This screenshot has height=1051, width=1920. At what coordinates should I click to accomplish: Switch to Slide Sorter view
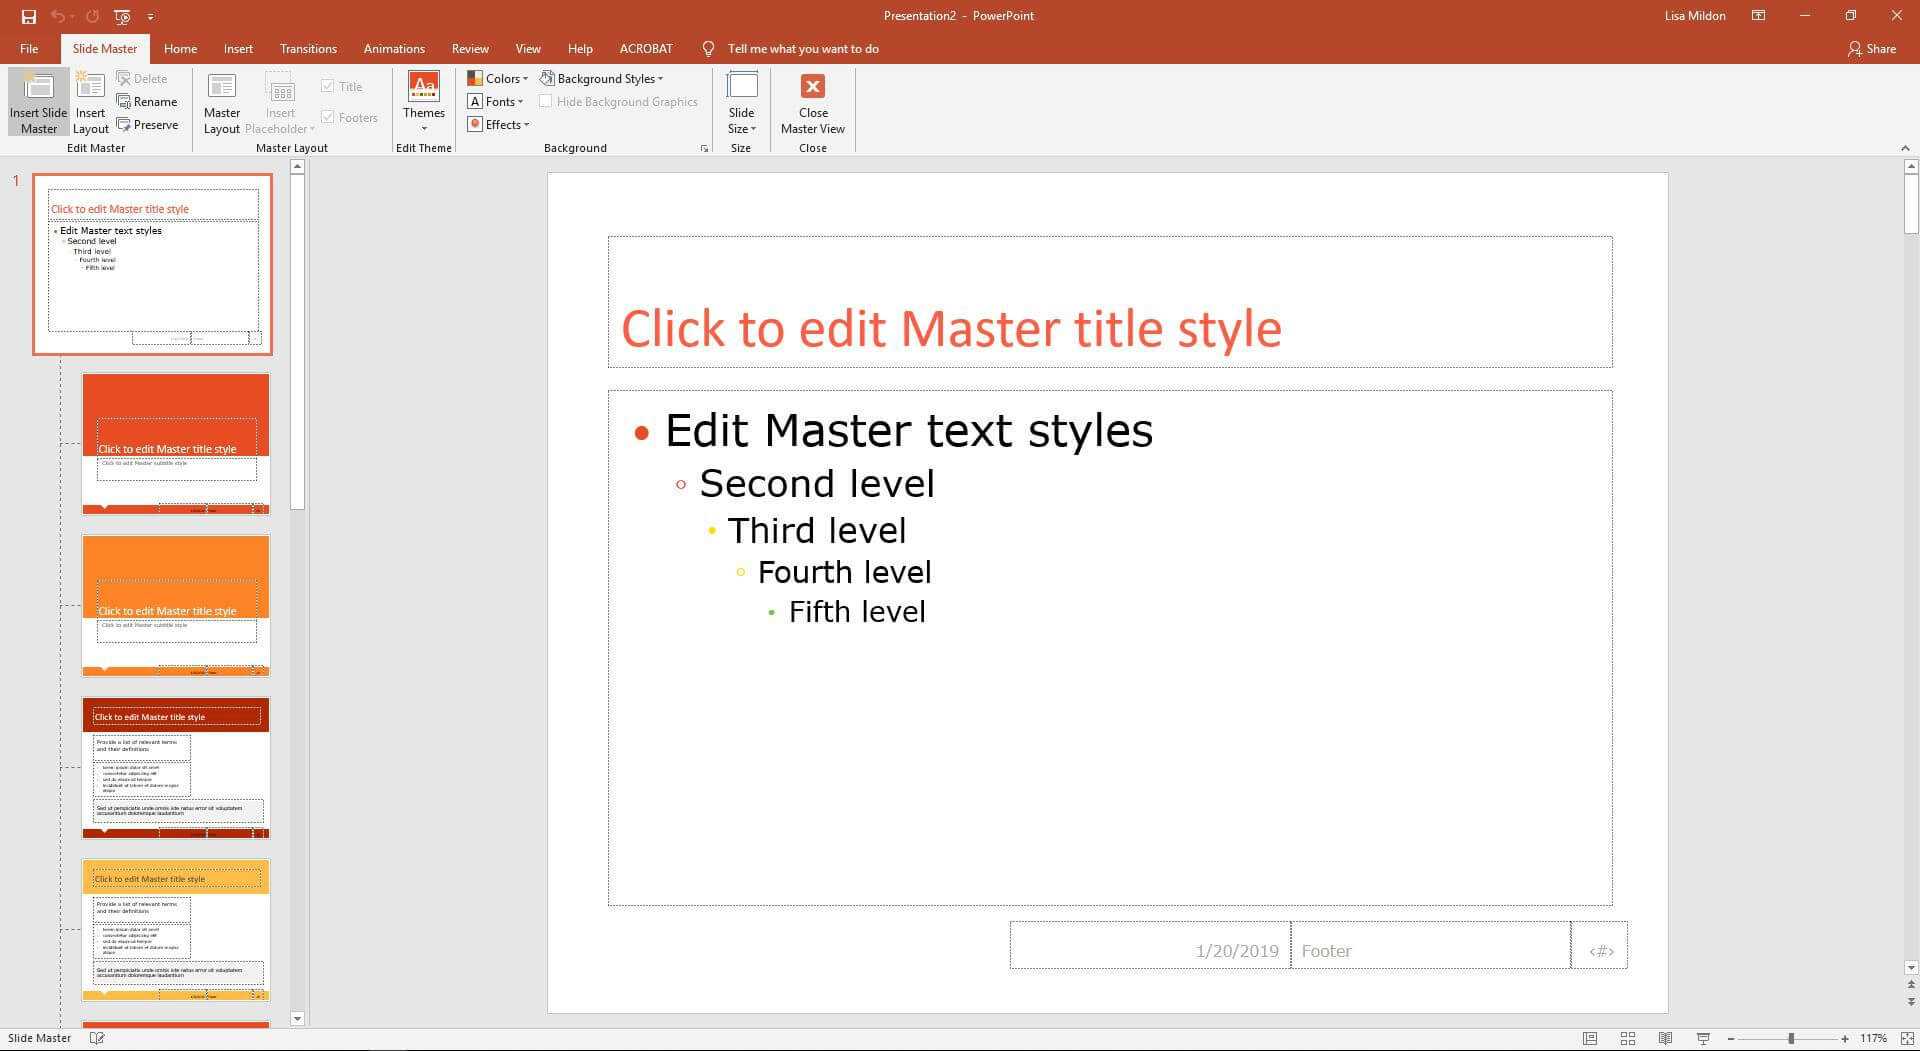pos(1628,1038)
